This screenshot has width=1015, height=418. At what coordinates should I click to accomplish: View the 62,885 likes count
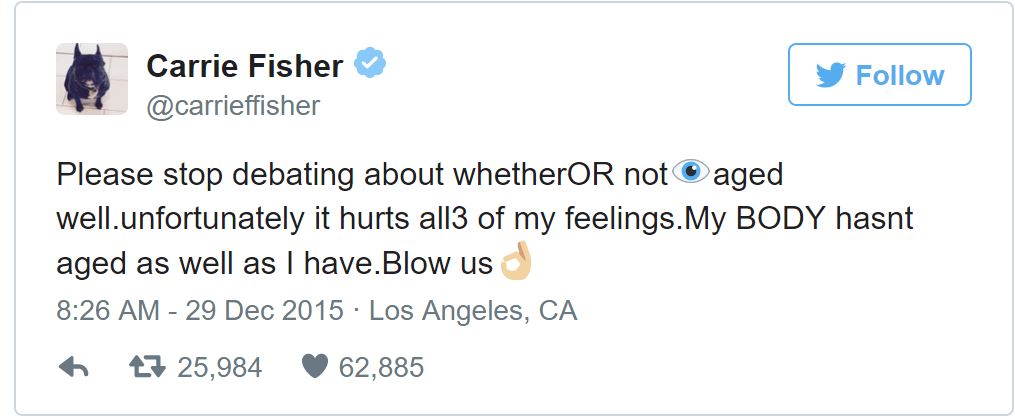pyautogui.click(x=381, y=368)
